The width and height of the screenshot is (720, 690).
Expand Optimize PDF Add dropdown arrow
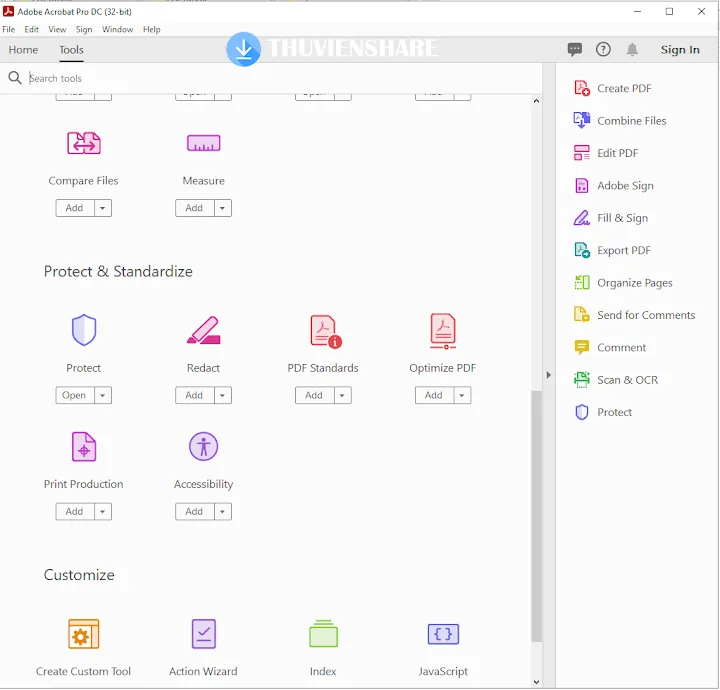click(462, 395)
